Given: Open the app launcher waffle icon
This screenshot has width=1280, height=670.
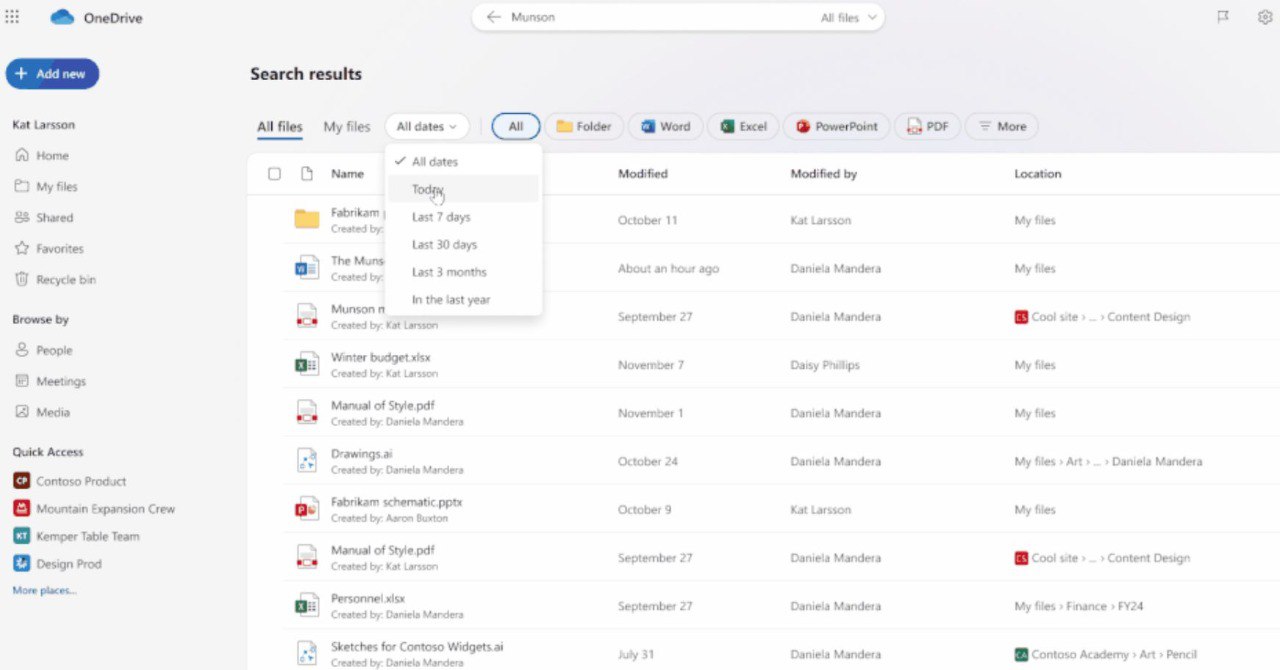Looking at the screenshot, I should [12, 17].
